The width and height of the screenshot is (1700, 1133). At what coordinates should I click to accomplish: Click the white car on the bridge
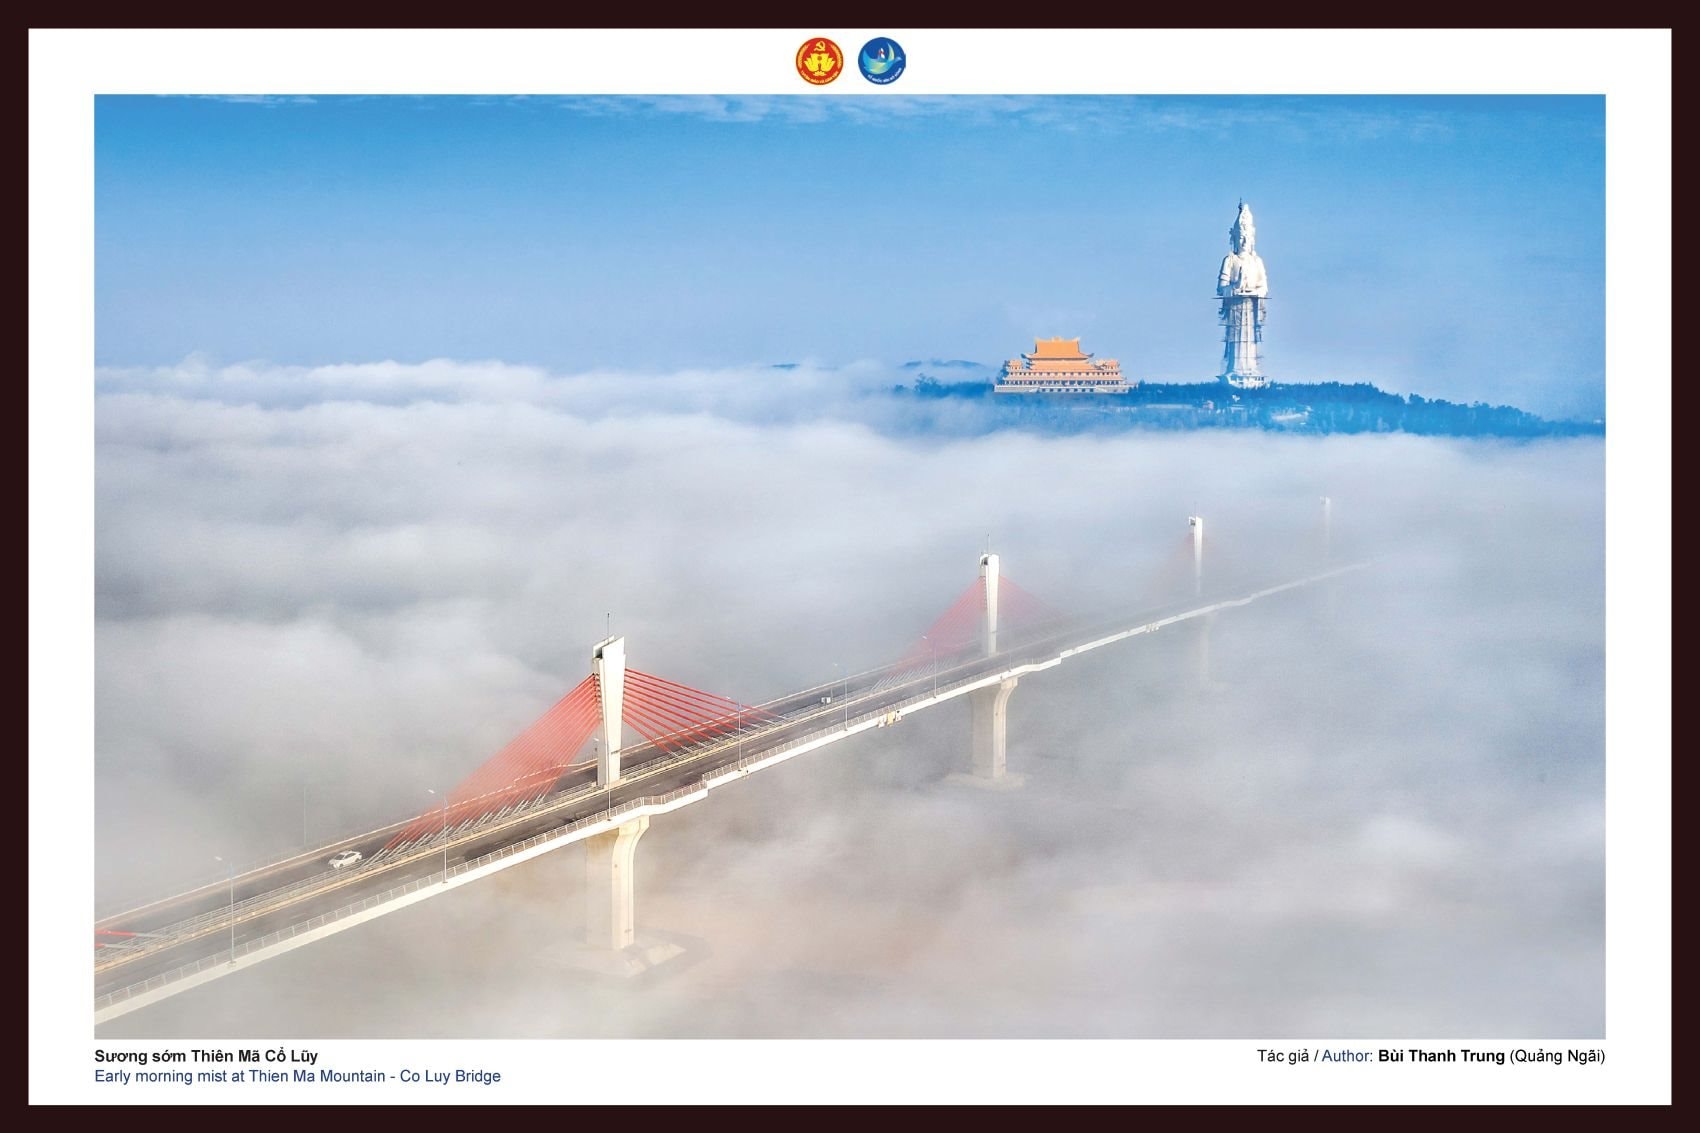coord(345,858)
